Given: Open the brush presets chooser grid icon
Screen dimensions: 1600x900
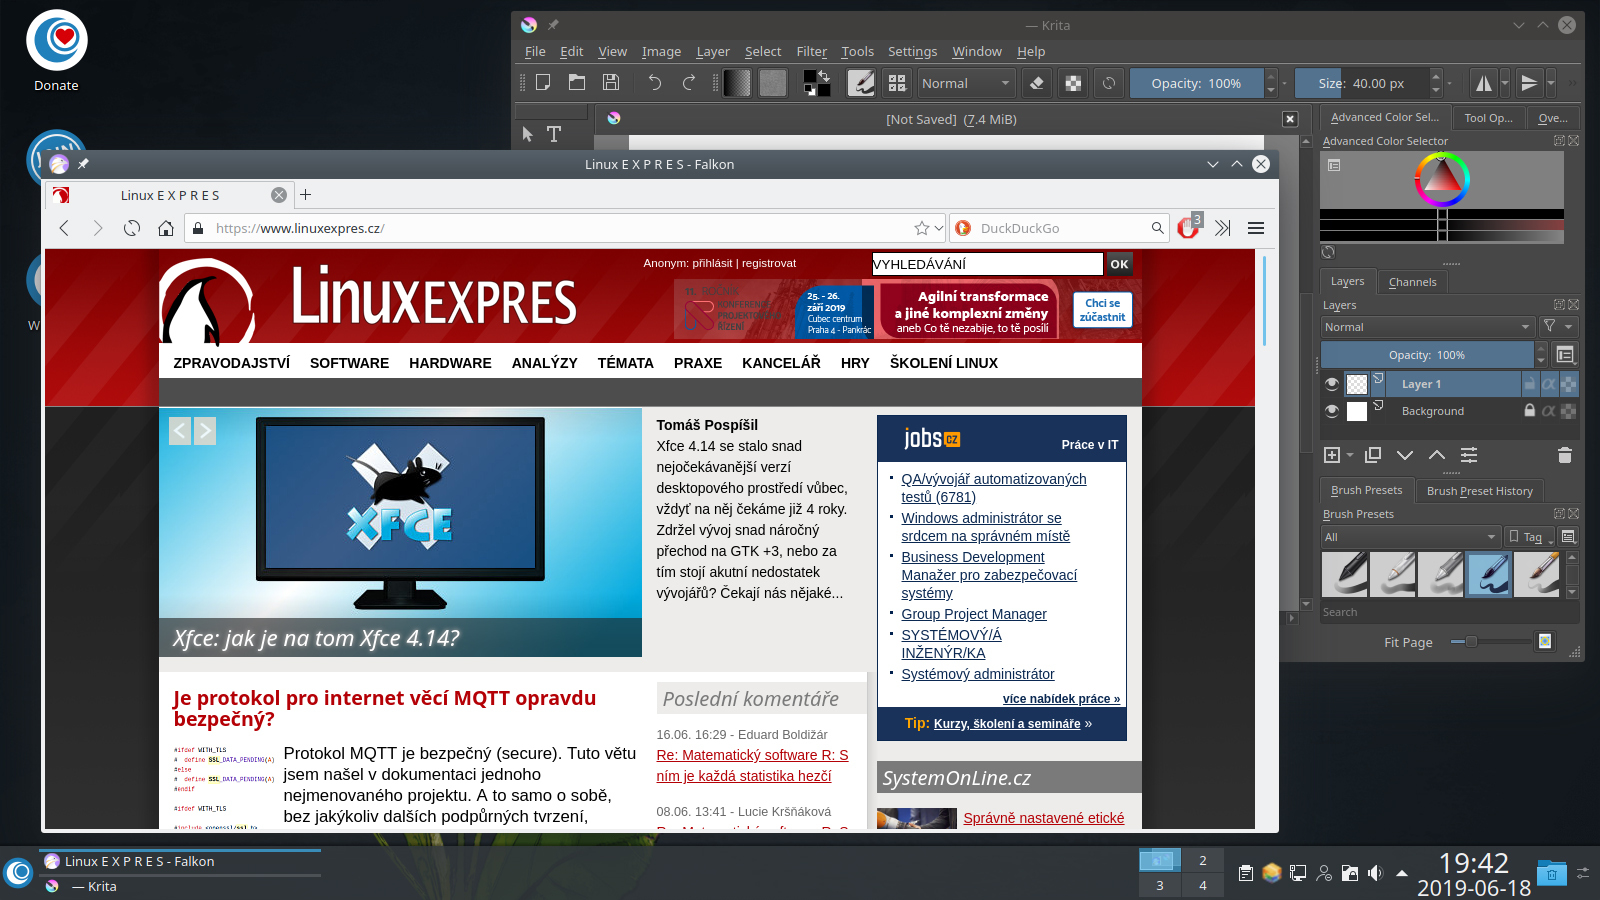Looking at the screenshot, I should point(897,83).
